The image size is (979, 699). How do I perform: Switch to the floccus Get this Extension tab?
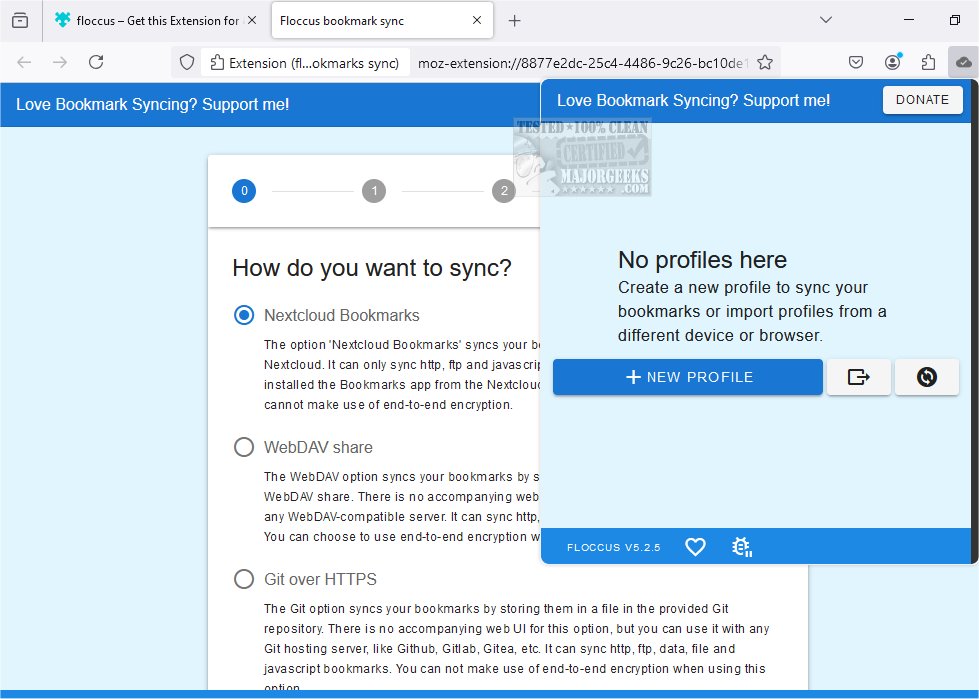pos(147,20)
